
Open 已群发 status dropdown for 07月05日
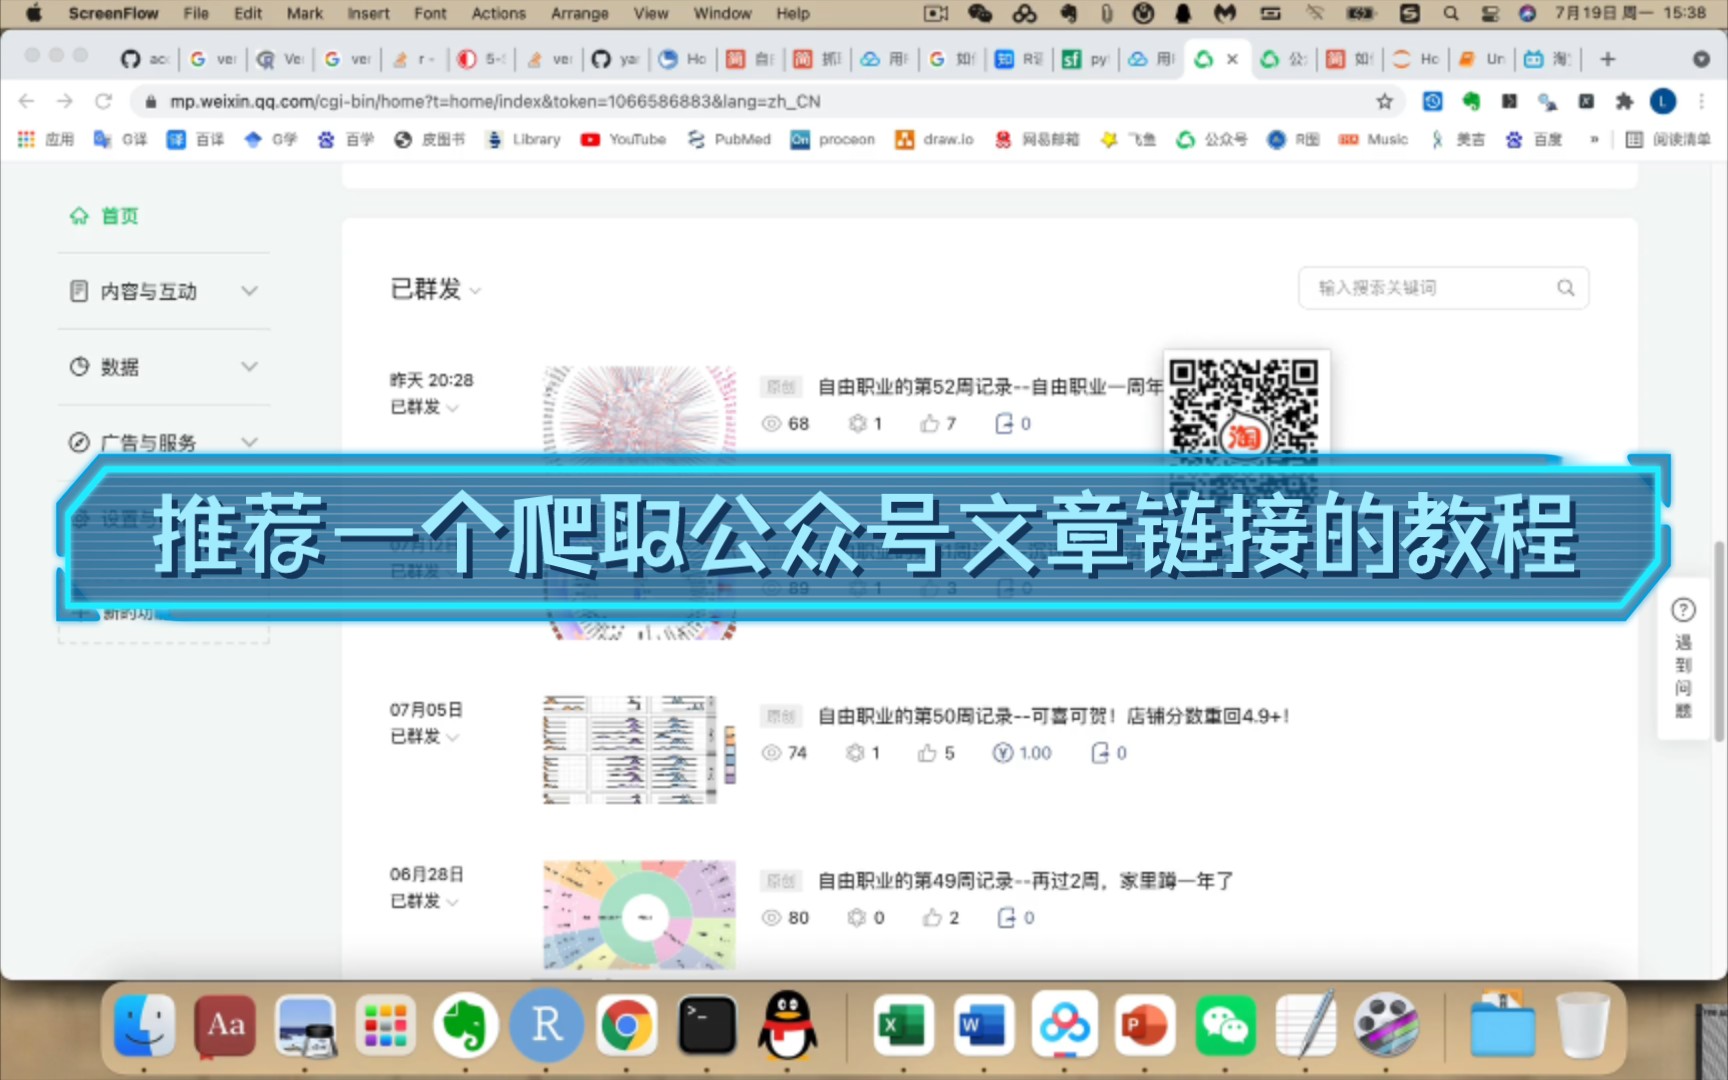(424, 736)
